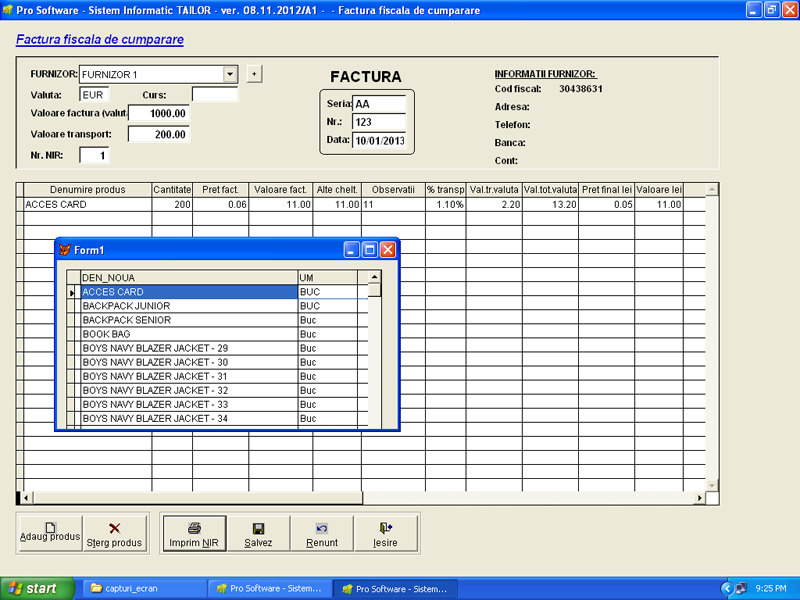Click the Valoare lei column header
800x600 pixels.
tap(659, 190)
